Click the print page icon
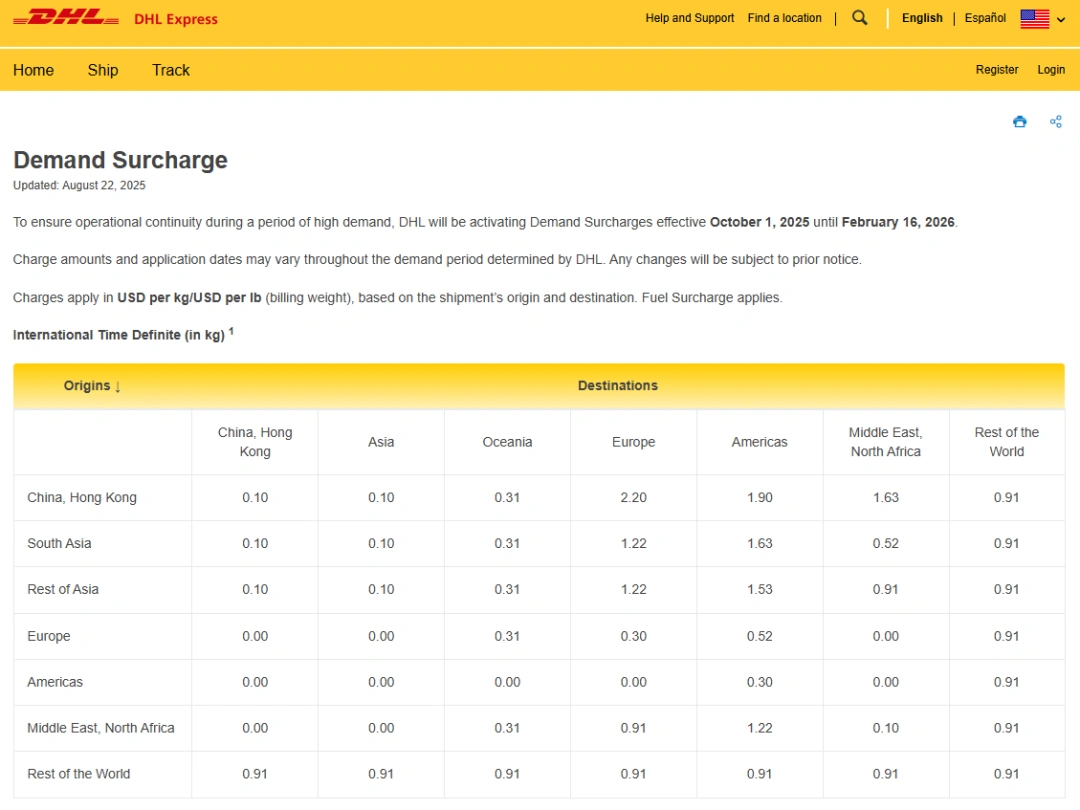 click(x=1019, y=122)
